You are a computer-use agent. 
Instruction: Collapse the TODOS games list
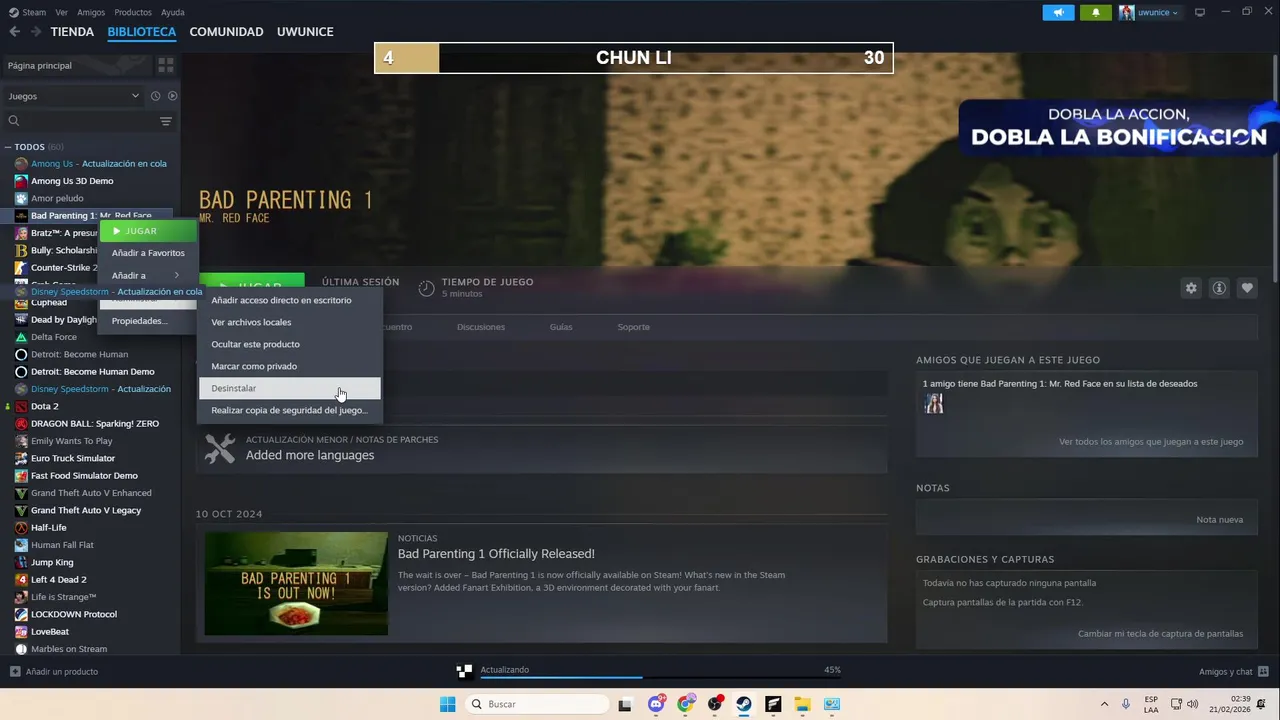click(34, 147)
